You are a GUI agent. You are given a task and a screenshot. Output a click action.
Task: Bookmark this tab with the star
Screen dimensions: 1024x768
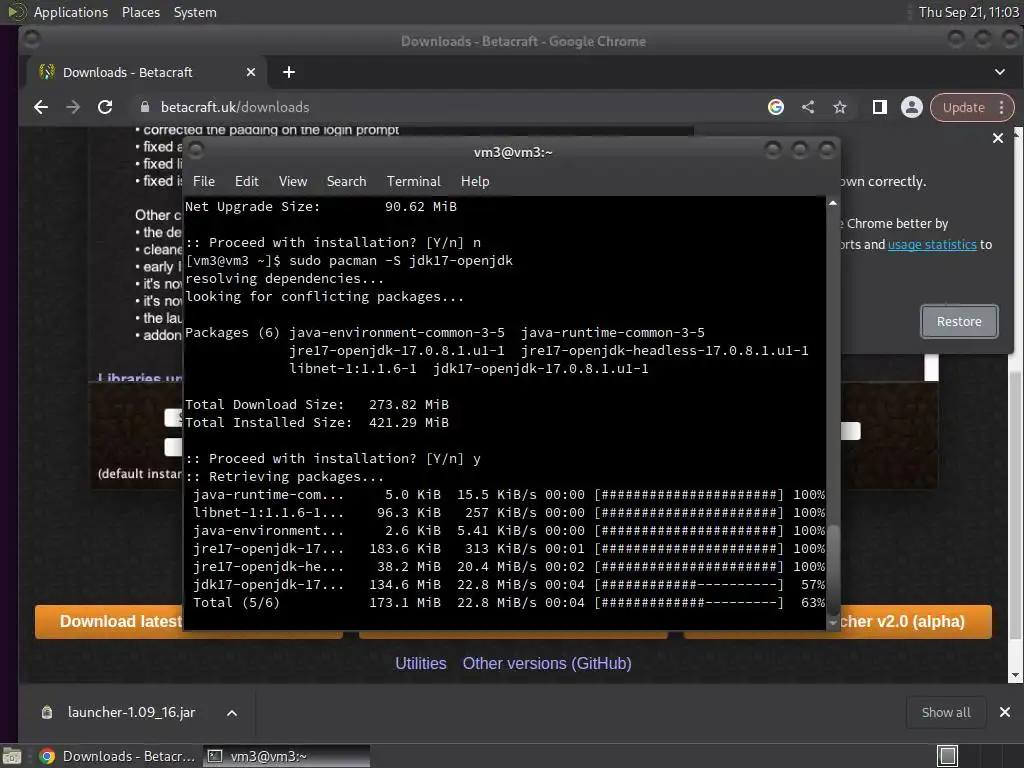pos(840,107)
